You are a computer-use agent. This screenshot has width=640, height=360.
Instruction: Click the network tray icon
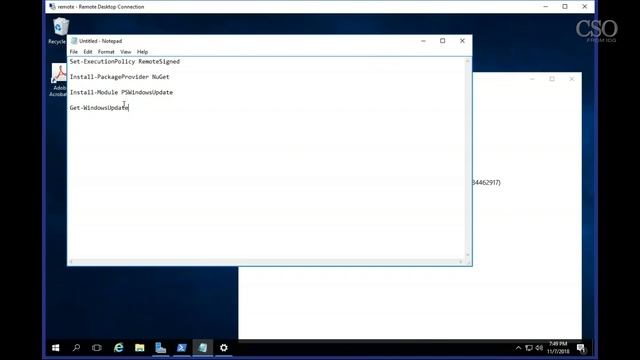tap(529, 348)
